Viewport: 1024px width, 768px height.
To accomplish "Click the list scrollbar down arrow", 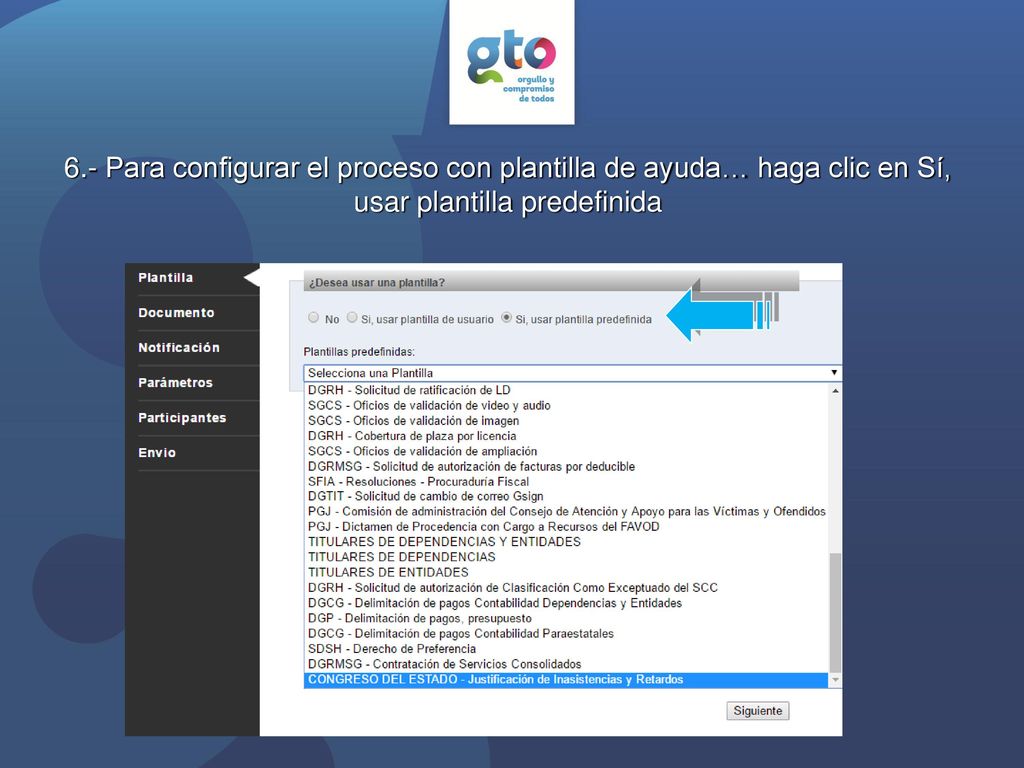I will [x=835, y=680].
